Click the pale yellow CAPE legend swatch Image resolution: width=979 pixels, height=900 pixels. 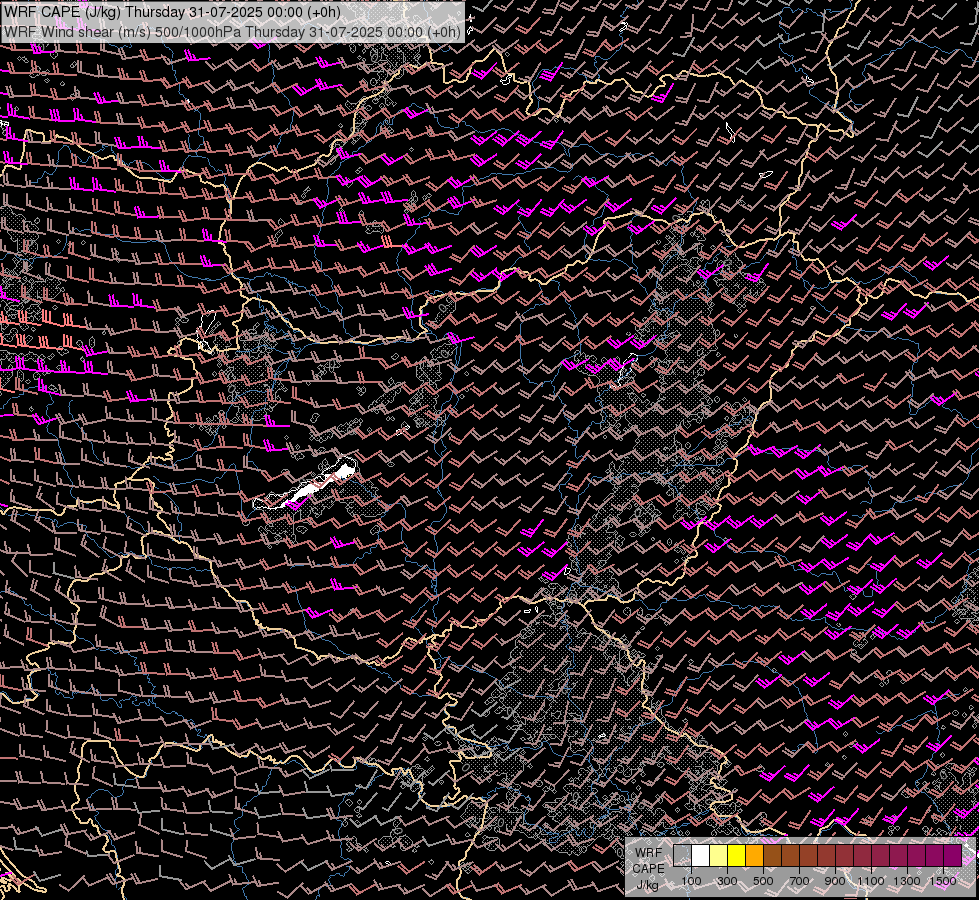coord(719,856)
